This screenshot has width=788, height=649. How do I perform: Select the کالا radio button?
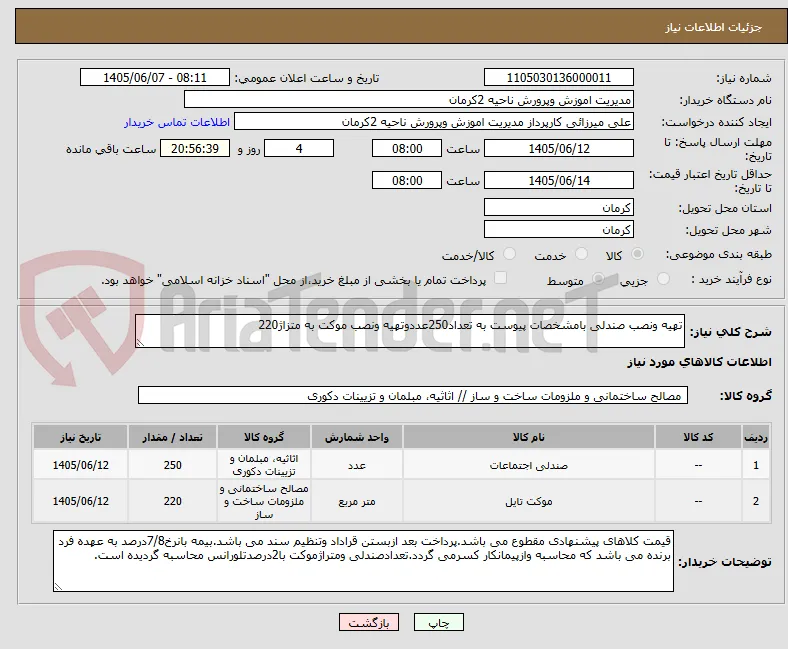click(x=637, y=254)
